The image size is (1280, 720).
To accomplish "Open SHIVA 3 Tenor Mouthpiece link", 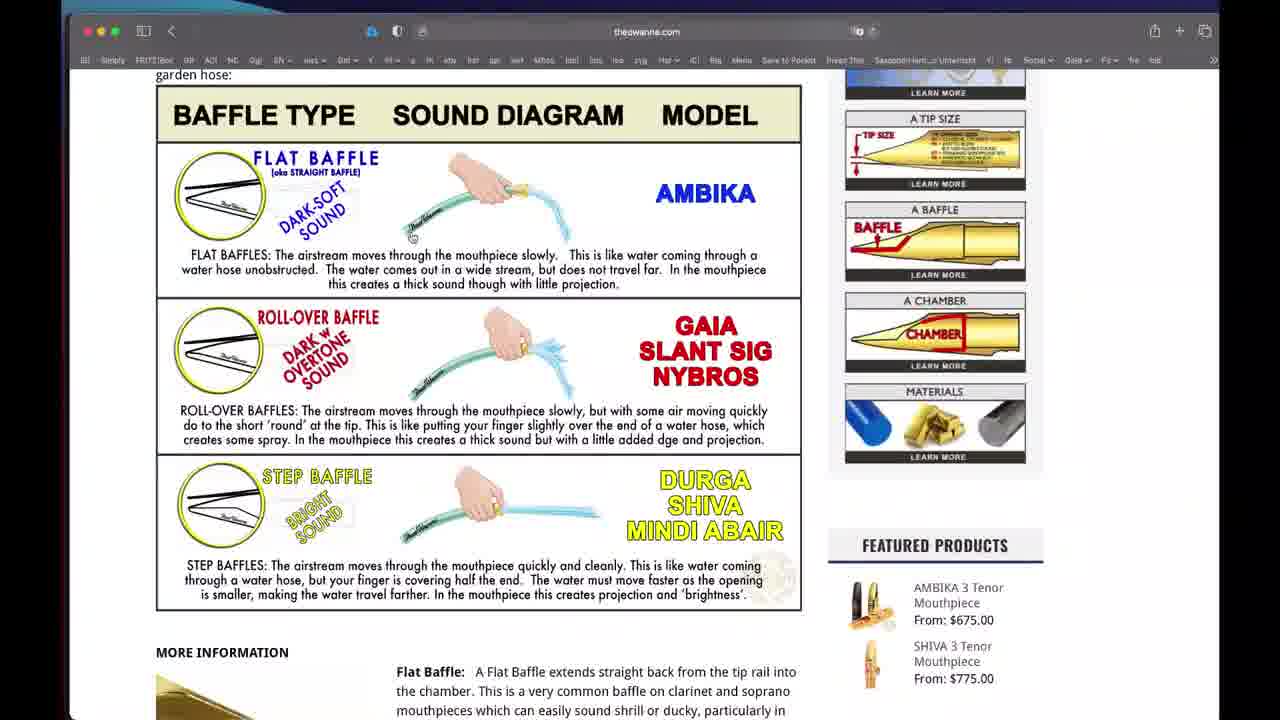I will click(952, 654).
